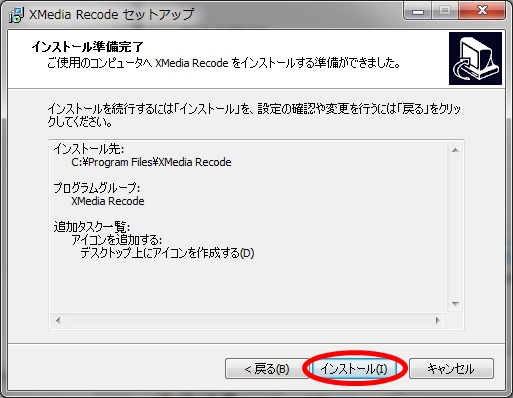Select the text C:¥Program Files¥XMedia Recode
Viewport: 513px width, 398px height.
point(151,162)
